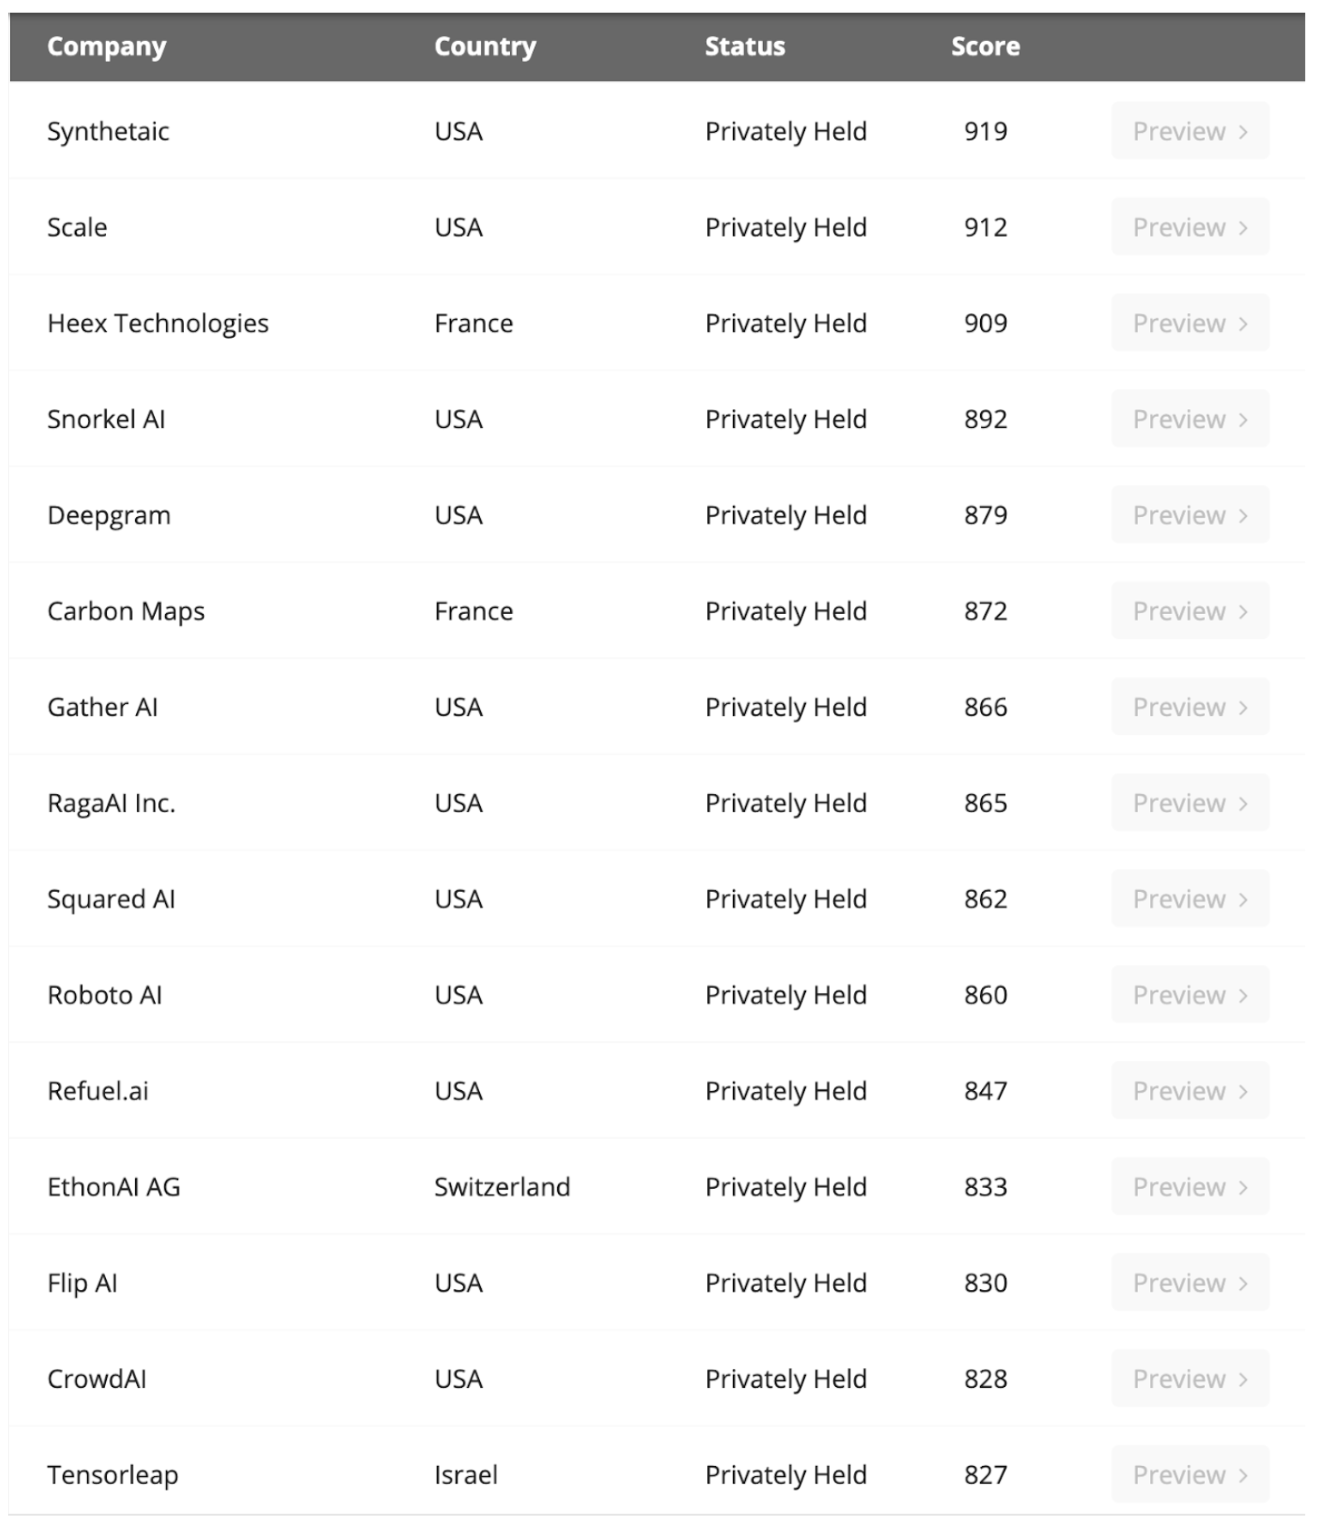Click Preview in the EthonAI AG row
Image resolution: width=1320 pixels, height=1526 pixels.
[1189, 1187]
